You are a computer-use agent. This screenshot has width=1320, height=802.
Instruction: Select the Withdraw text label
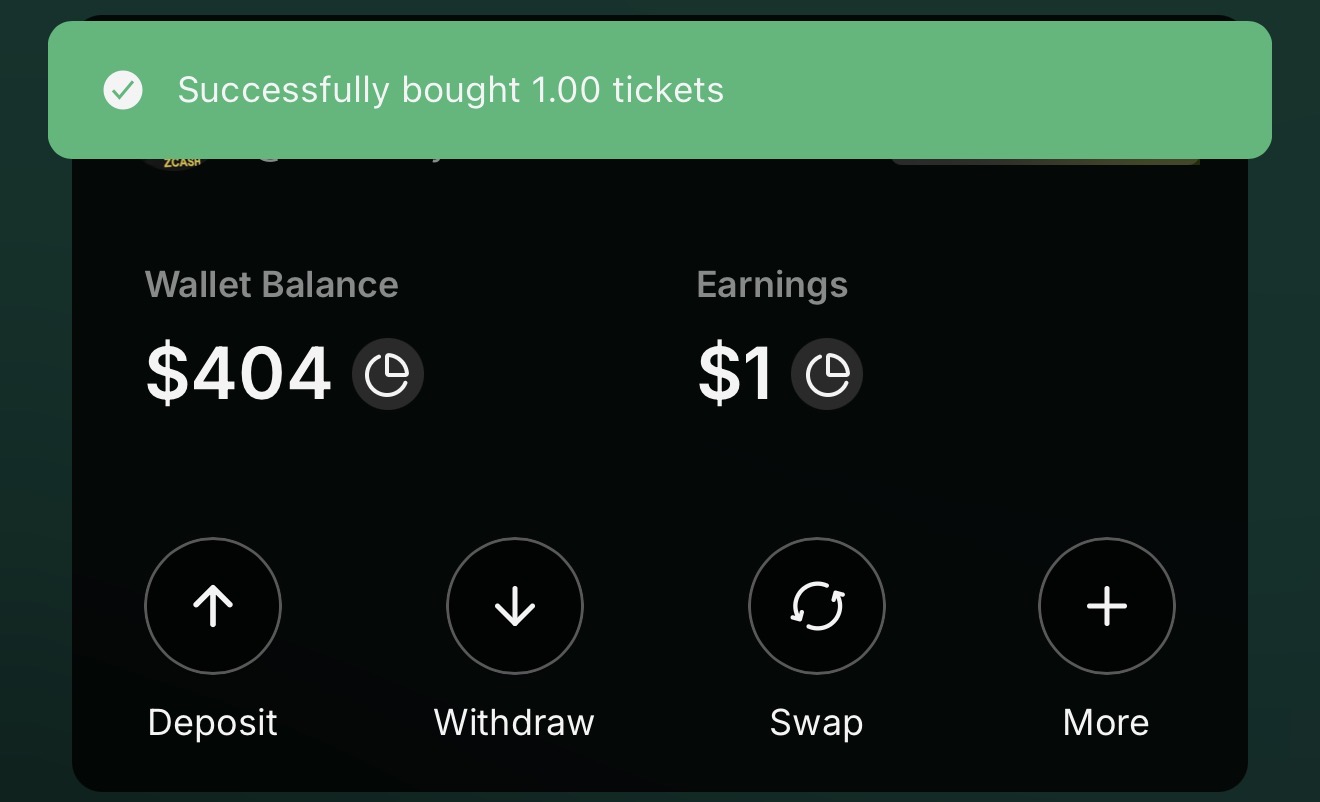tap(514, 722)
